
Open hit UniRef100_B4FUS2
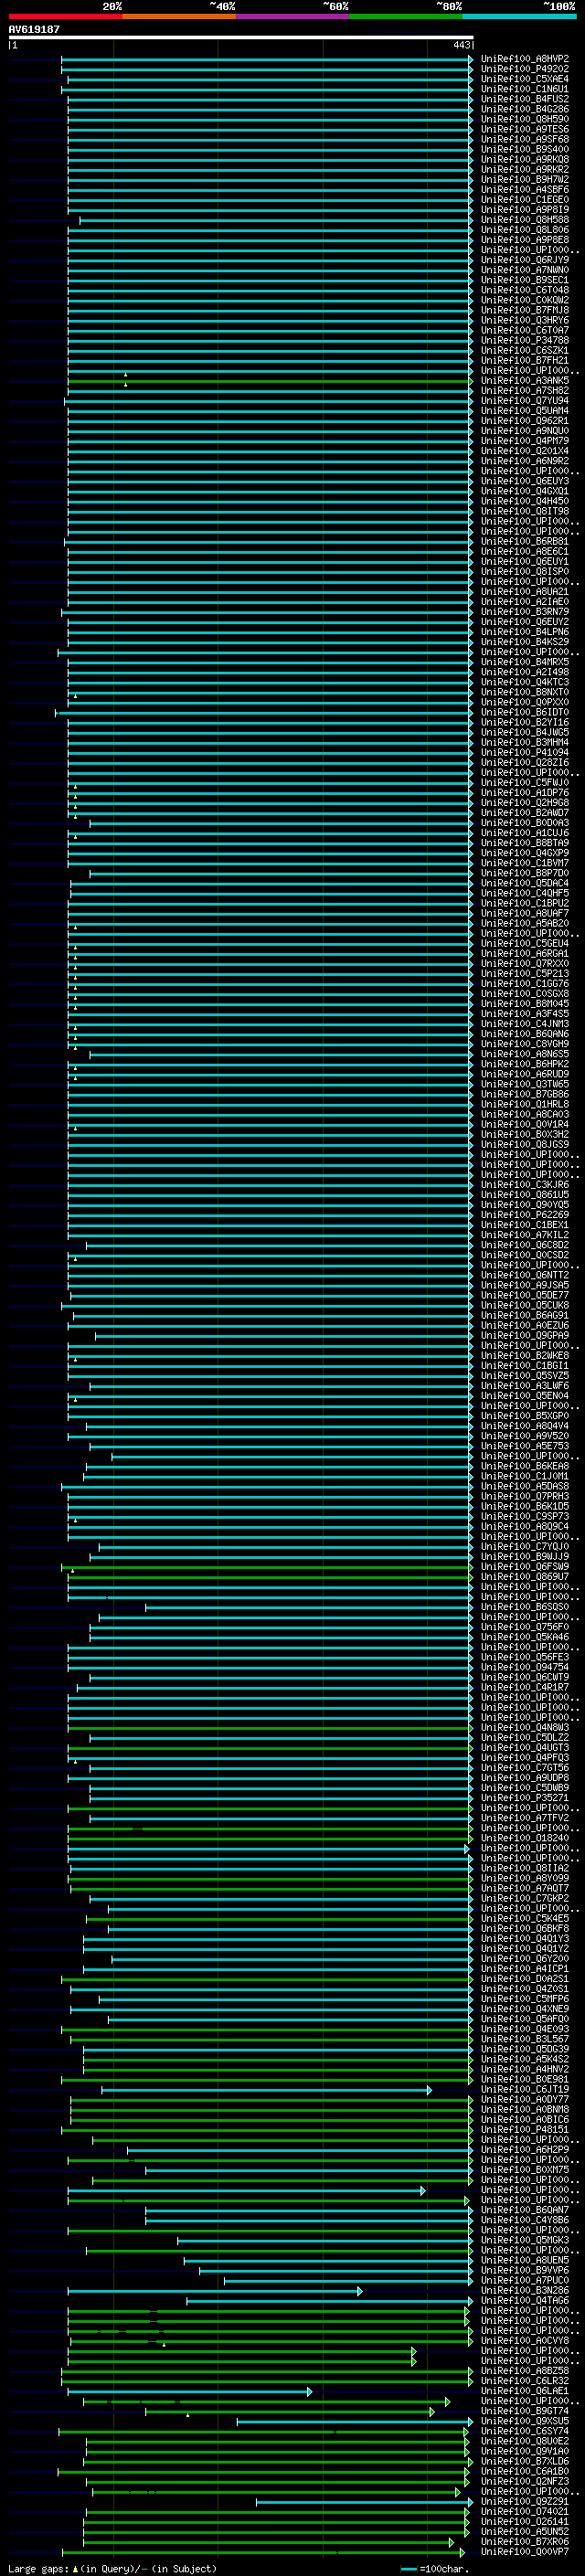coord(524,99)
